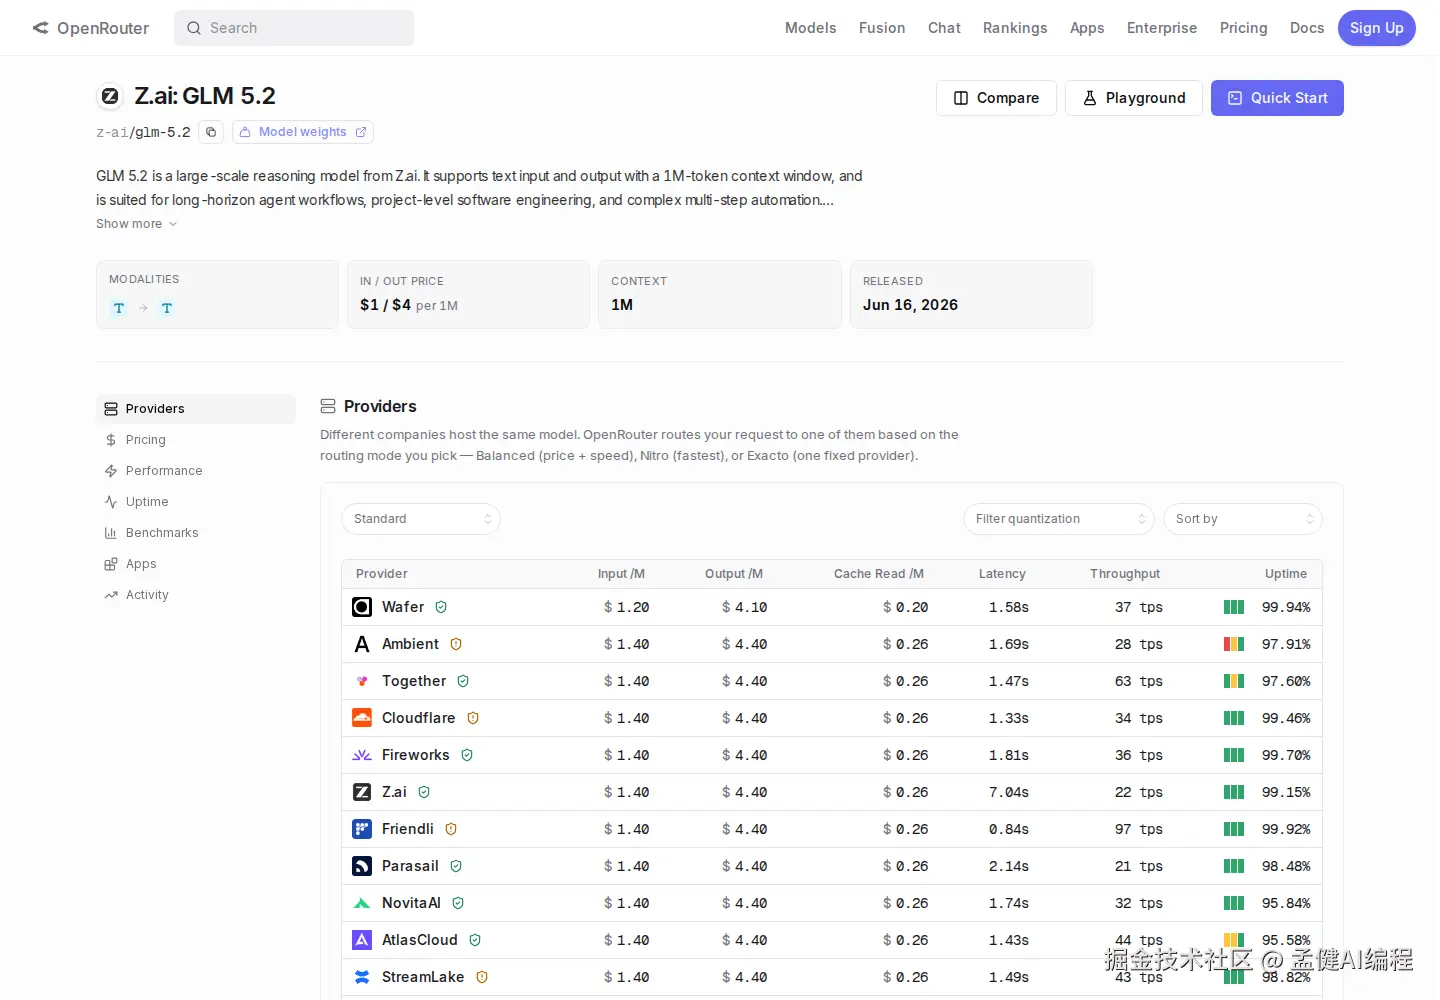
Task: Click the shield badge next to NovitaAI
Action: point(458,903)
